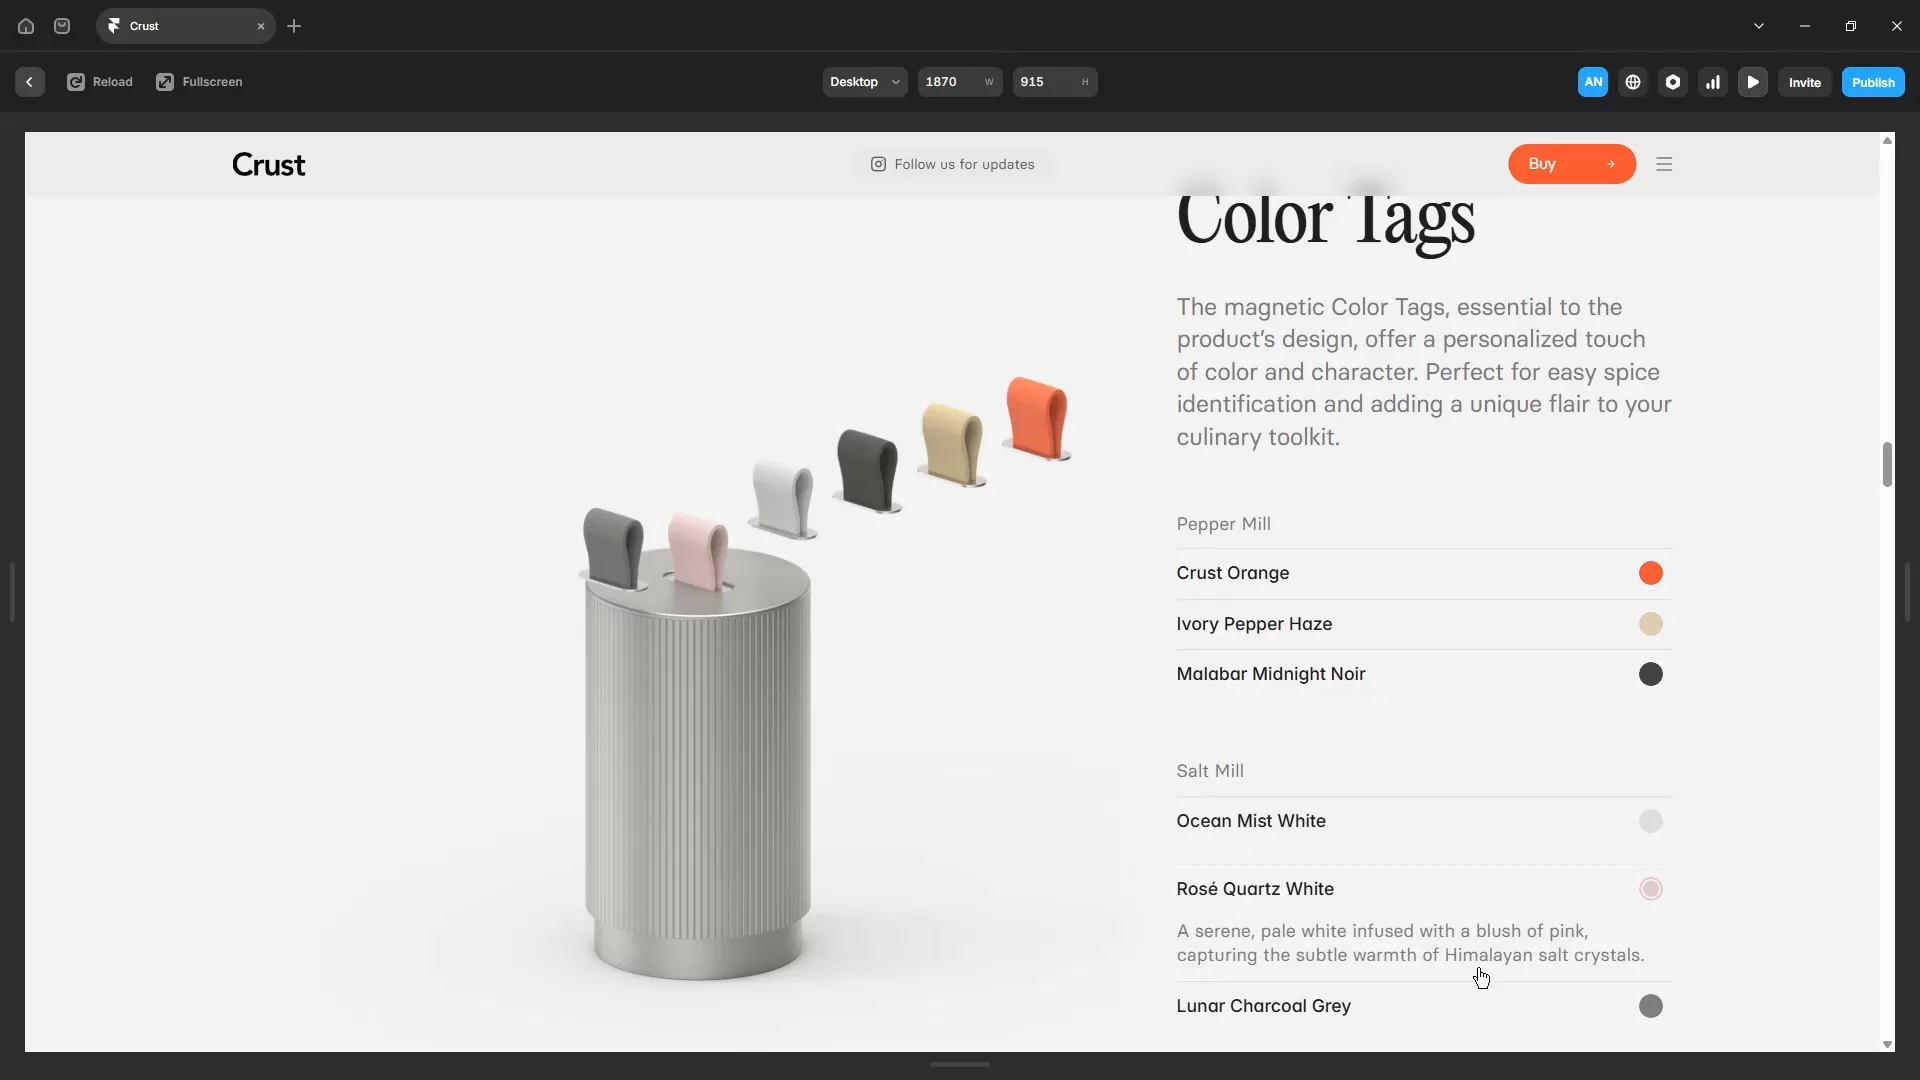Open the analytics bar chart icon
The image size is (1920, 1080).
[x=1713, y=82]
